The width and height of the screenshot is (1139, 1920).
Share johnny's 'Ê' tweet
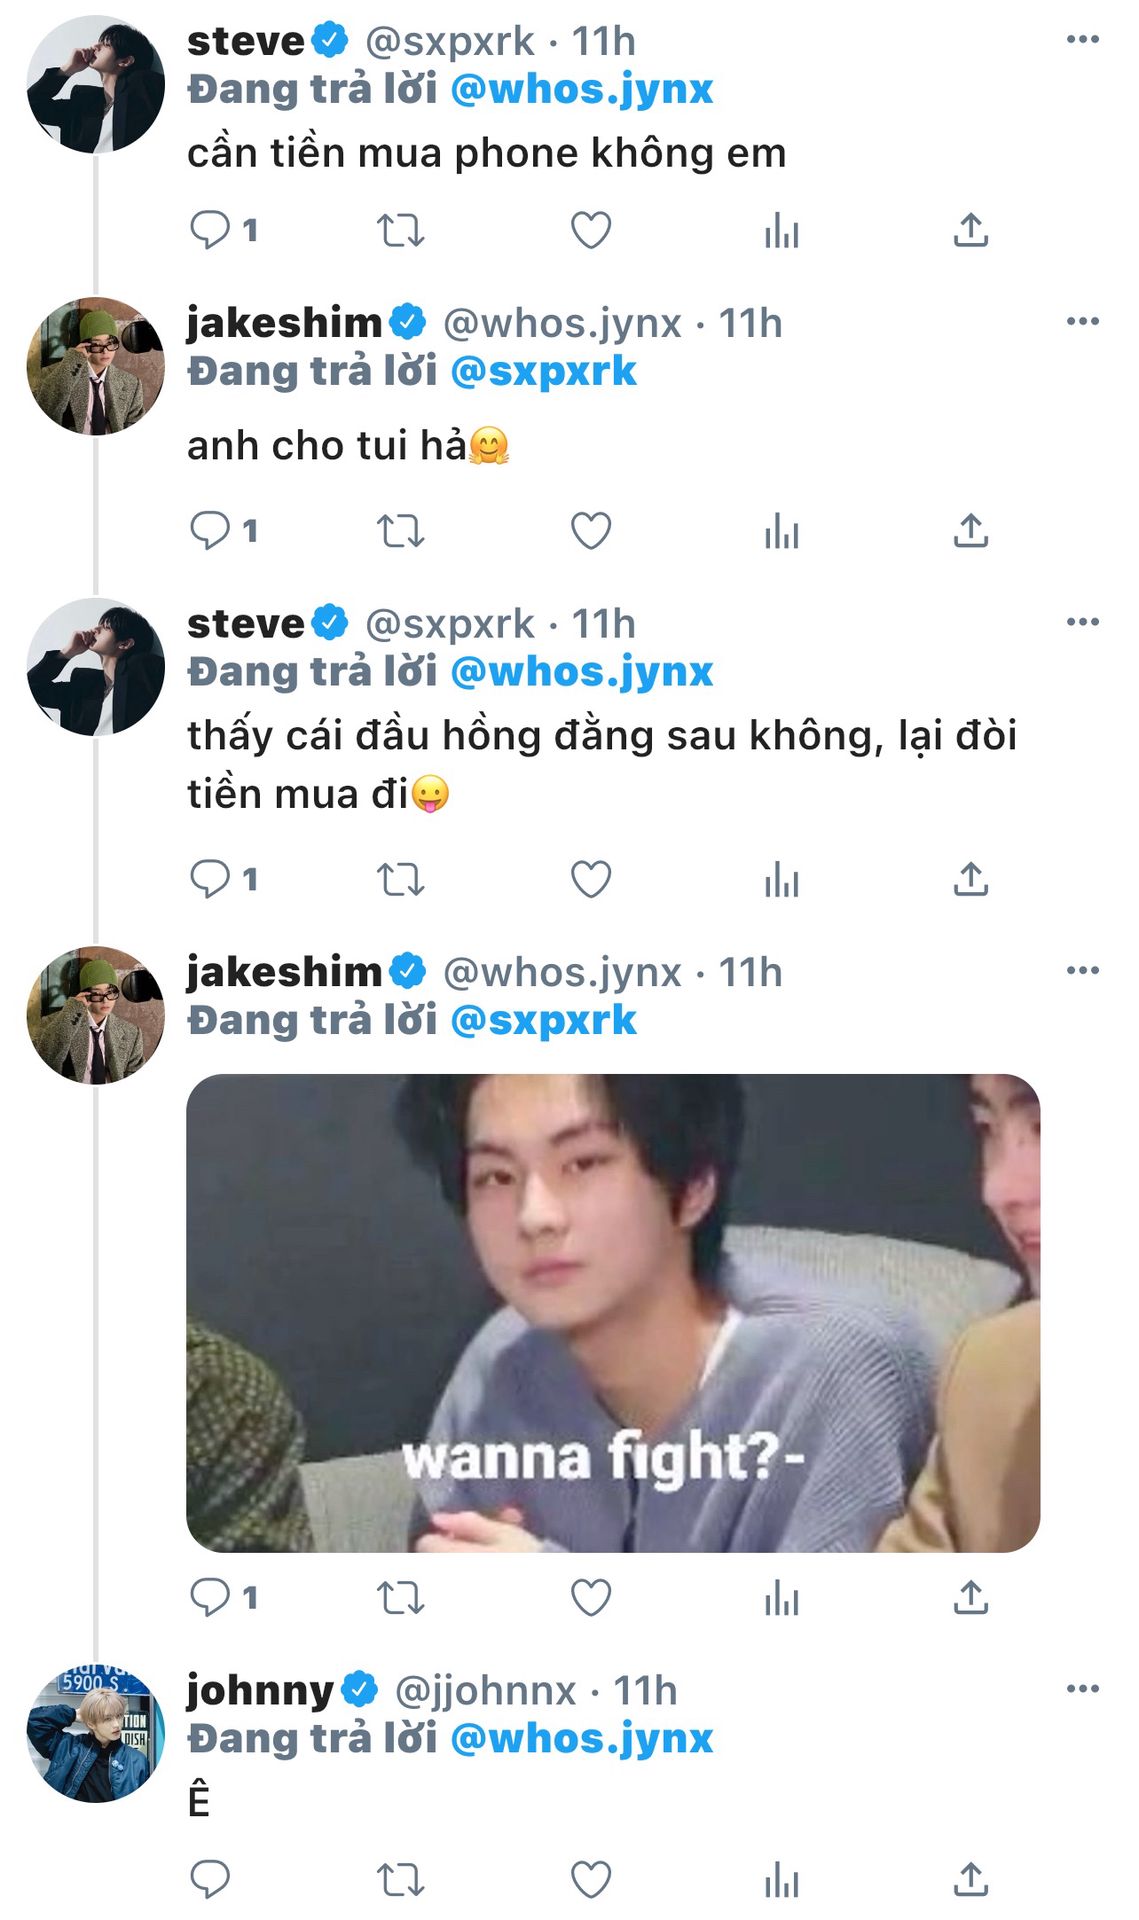(970, 1880)
